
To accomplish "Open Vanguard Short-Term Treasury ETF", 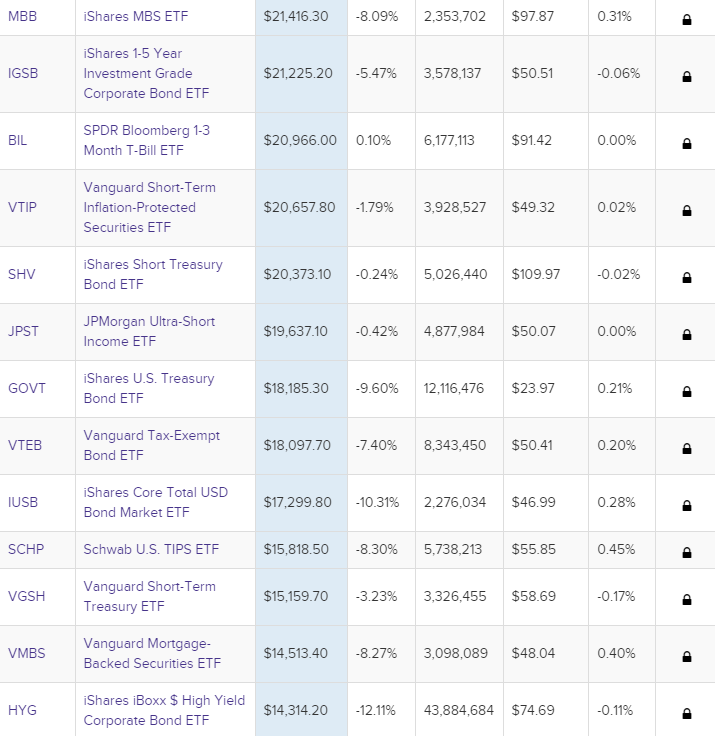I will 150,597.
